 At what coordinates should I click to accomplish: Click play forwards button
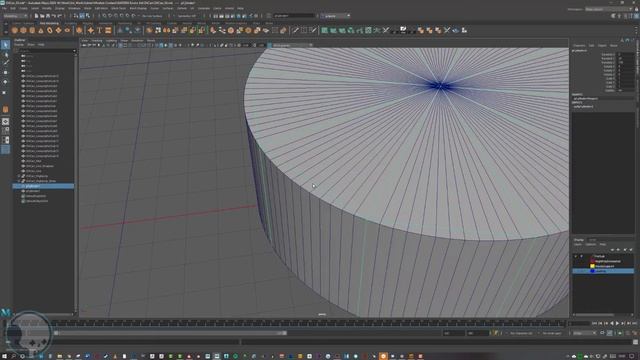point(617,323)
